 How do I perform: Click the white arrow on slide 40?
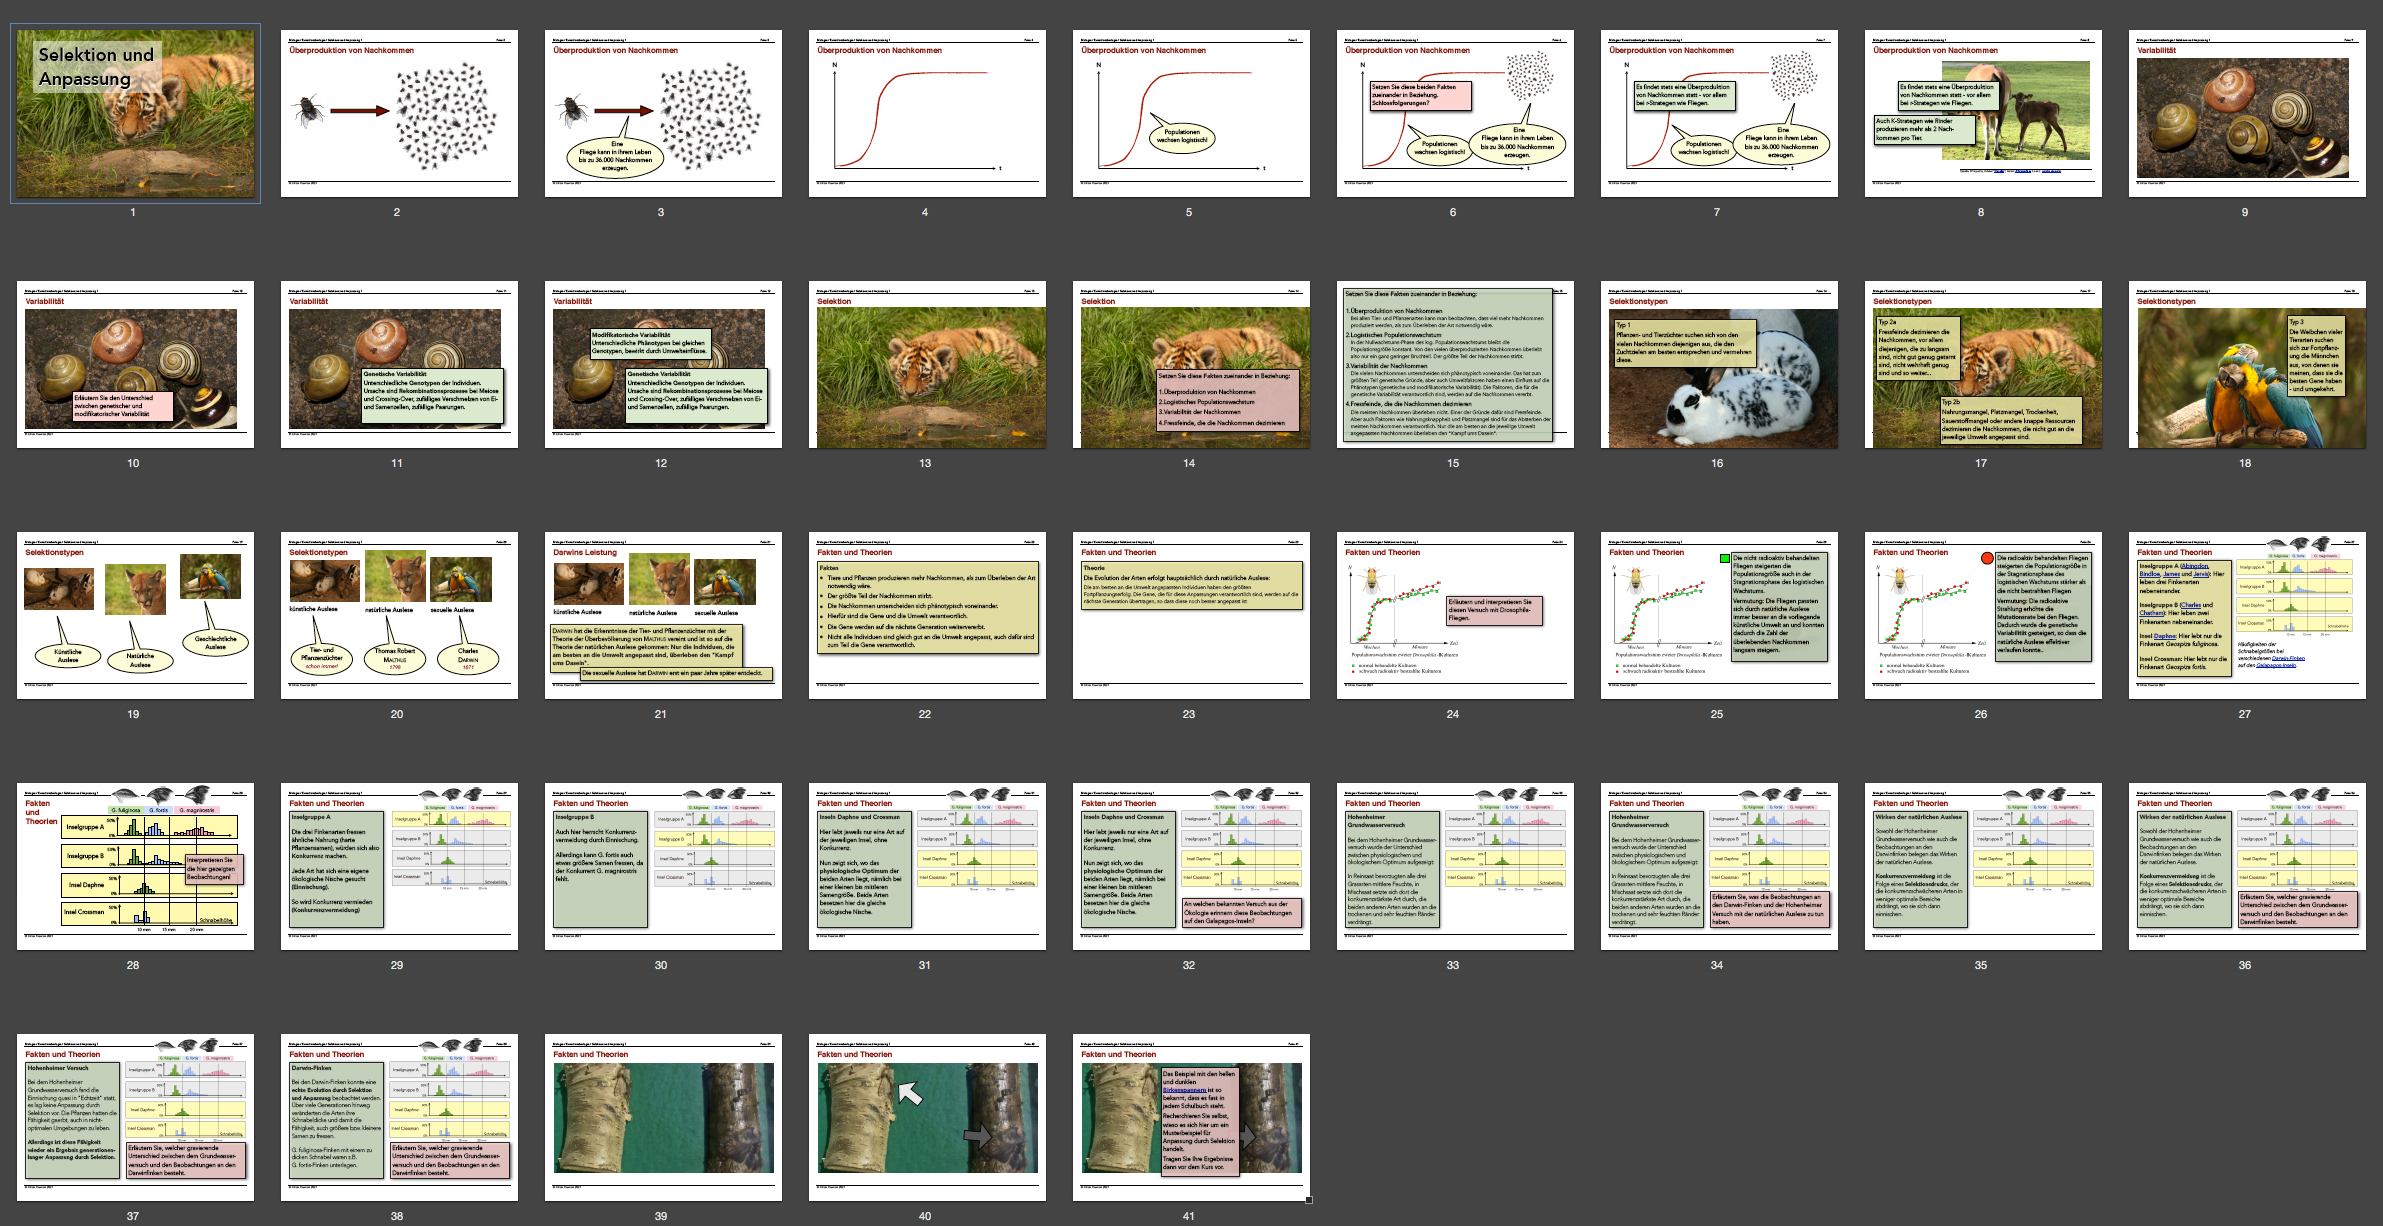click(910, 1093)
